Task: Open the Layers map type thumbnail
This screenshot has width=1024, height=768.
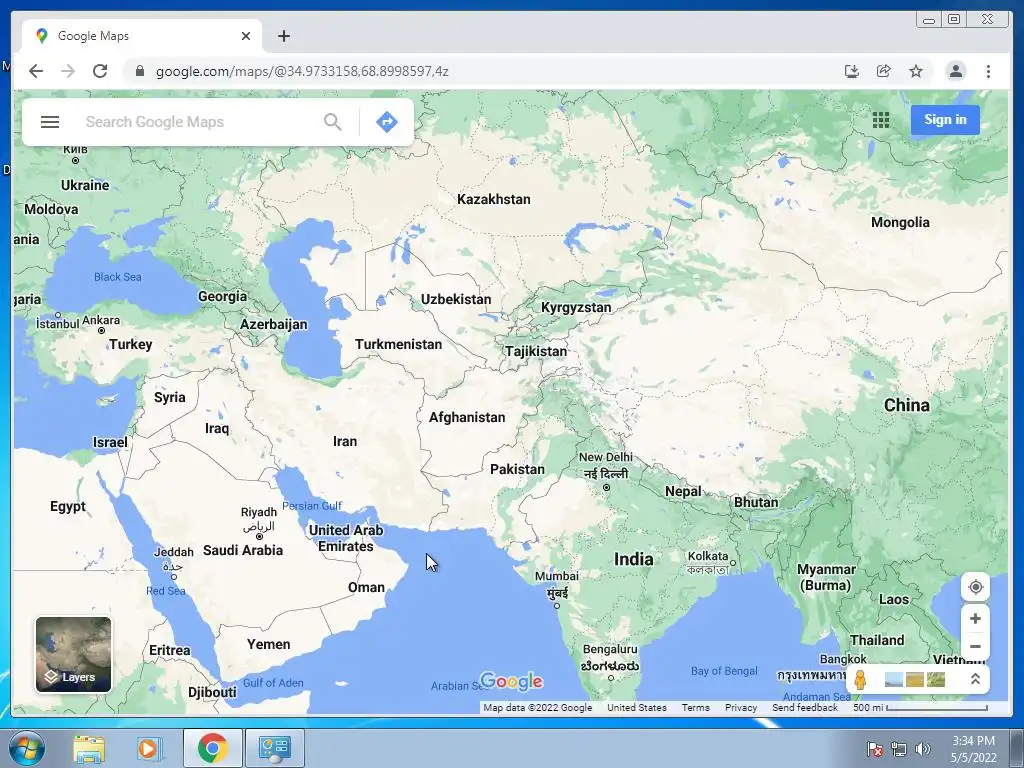Action: click(x=73, y=654)
